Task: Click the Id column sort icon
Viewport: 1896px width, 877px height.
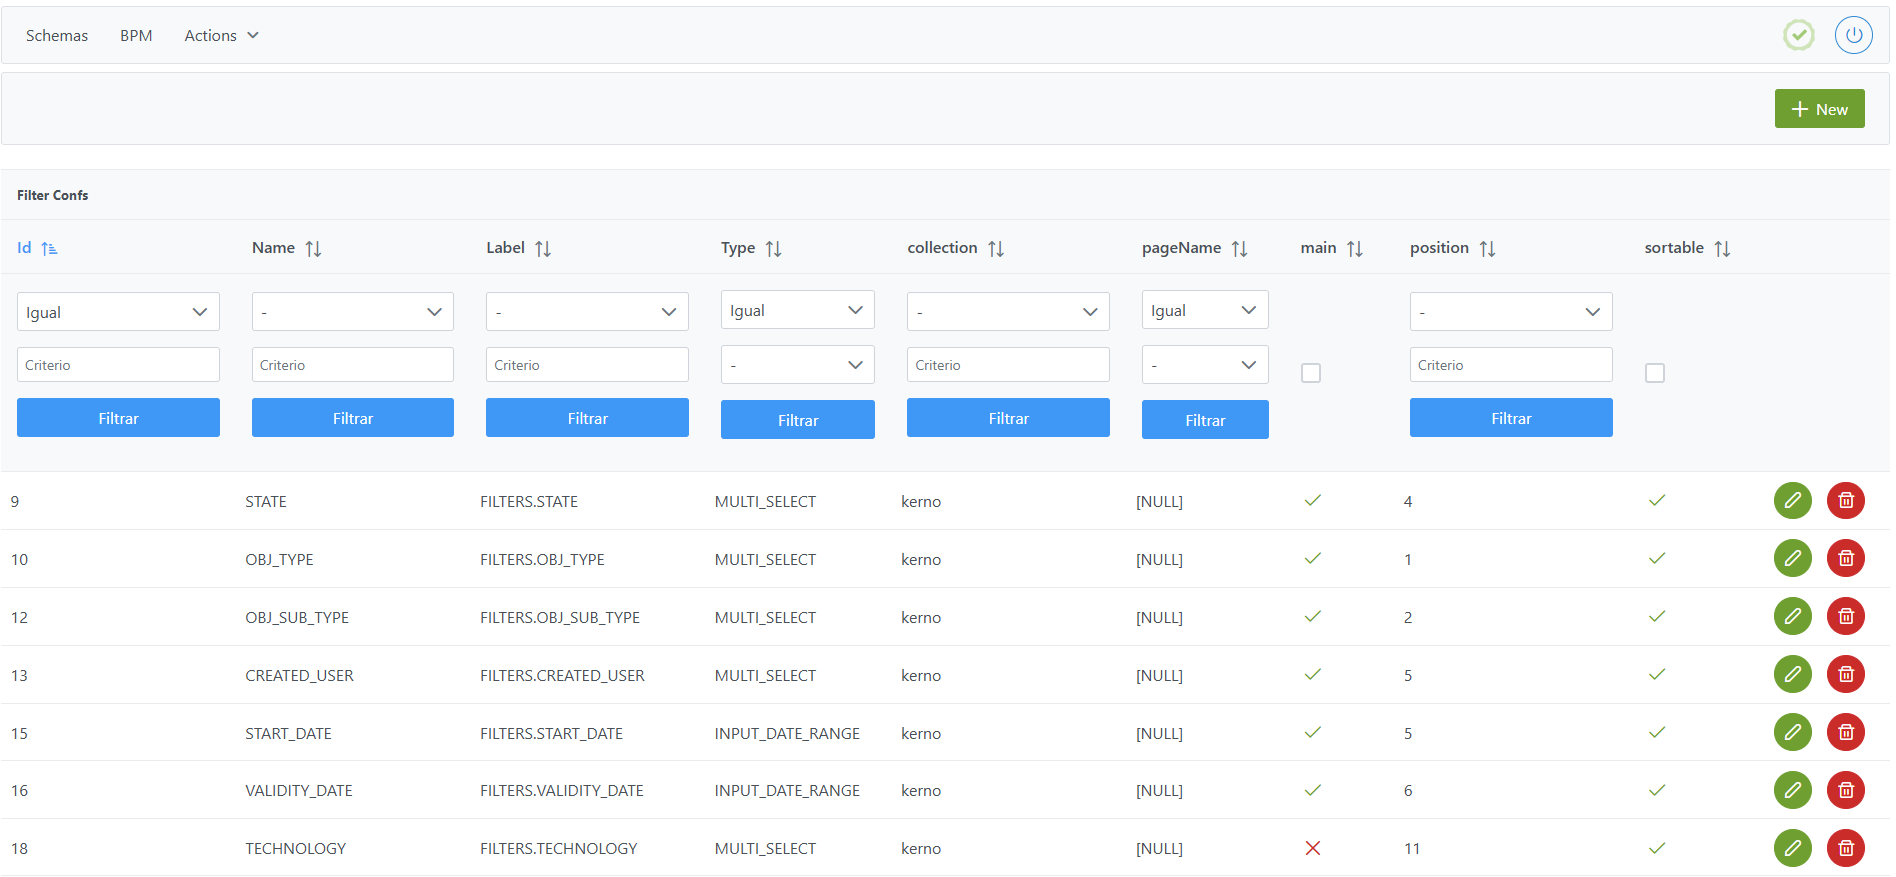Action: pos(49,249)
